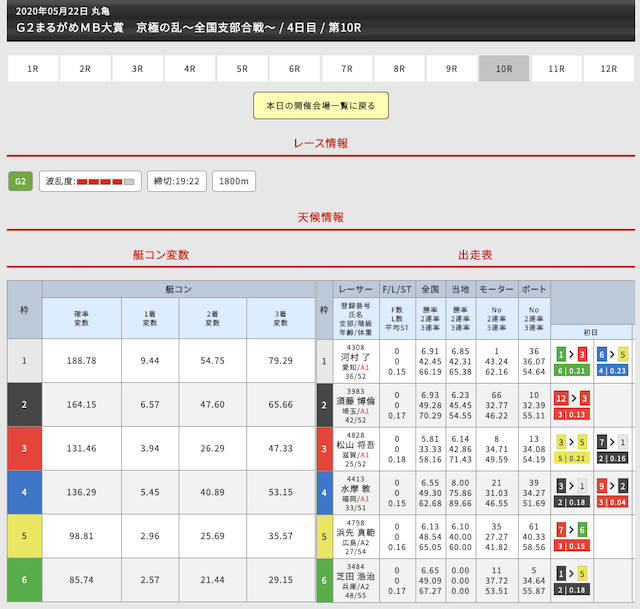This screenshot has width=640, height=609.
Task: Click the black 2|0.16 result badge
Action: pyautogui.click(x=612, y=458)
